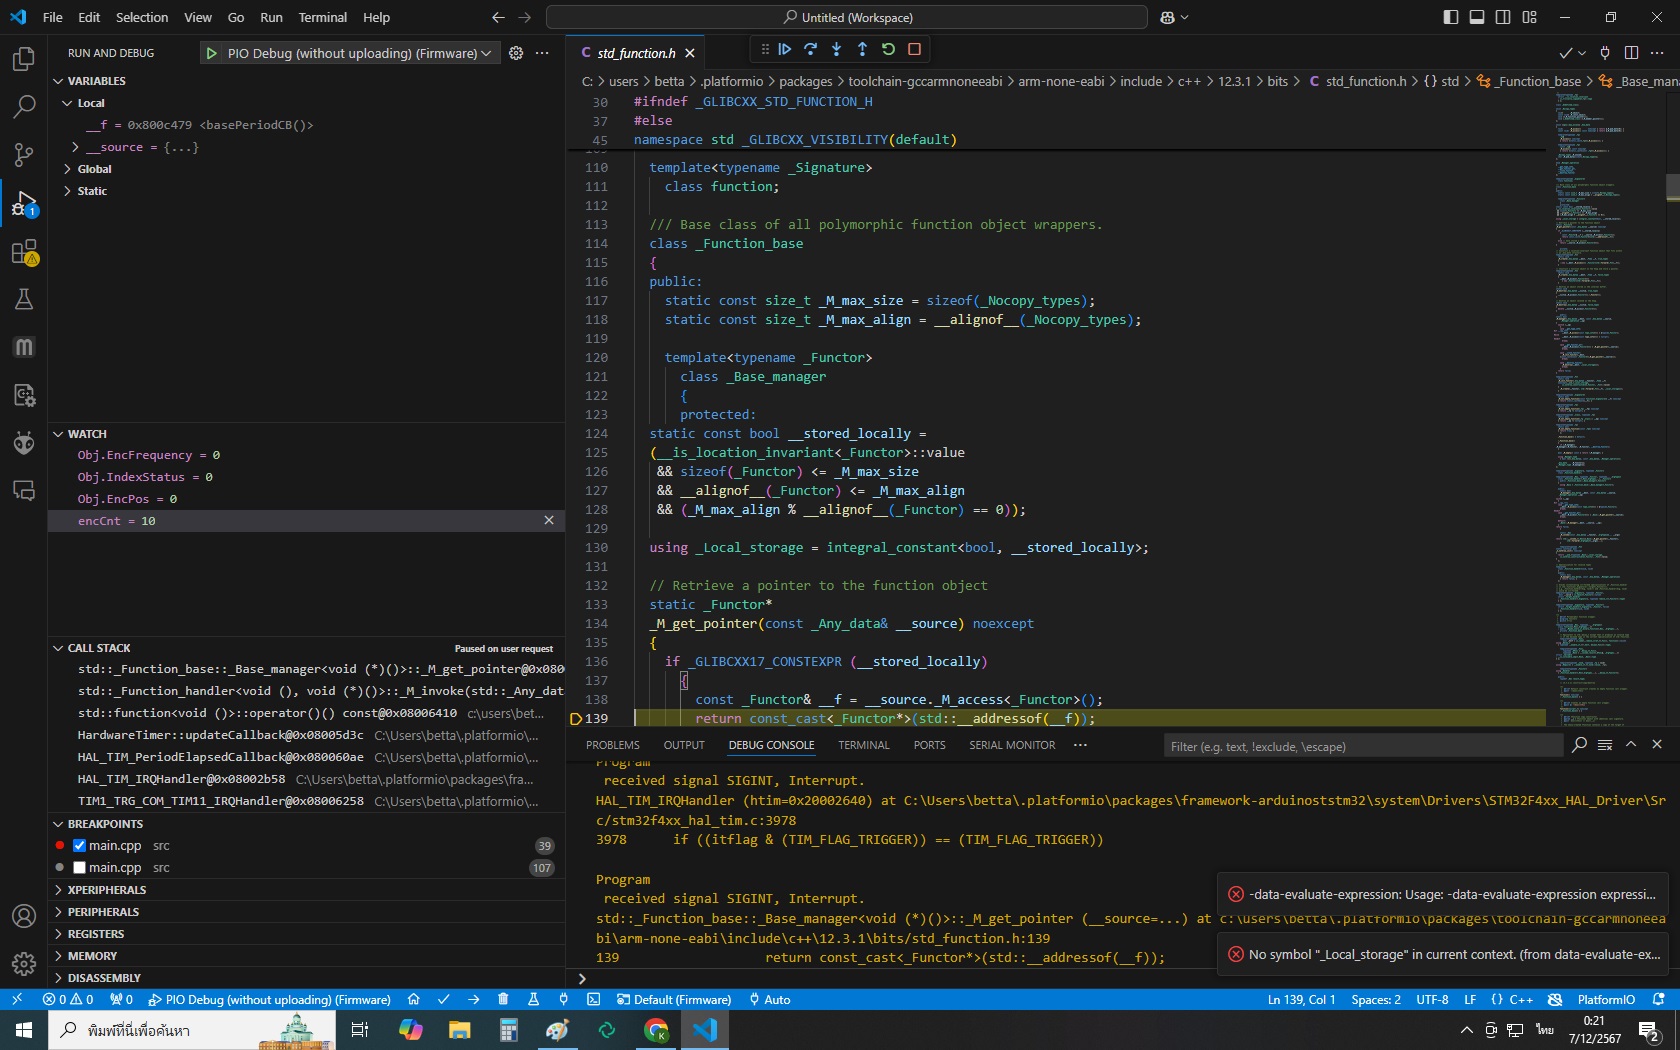Viewport: 1680px width, 1050px height.
Task: Expand the REGISTERS section
Action: click(96, 934)
